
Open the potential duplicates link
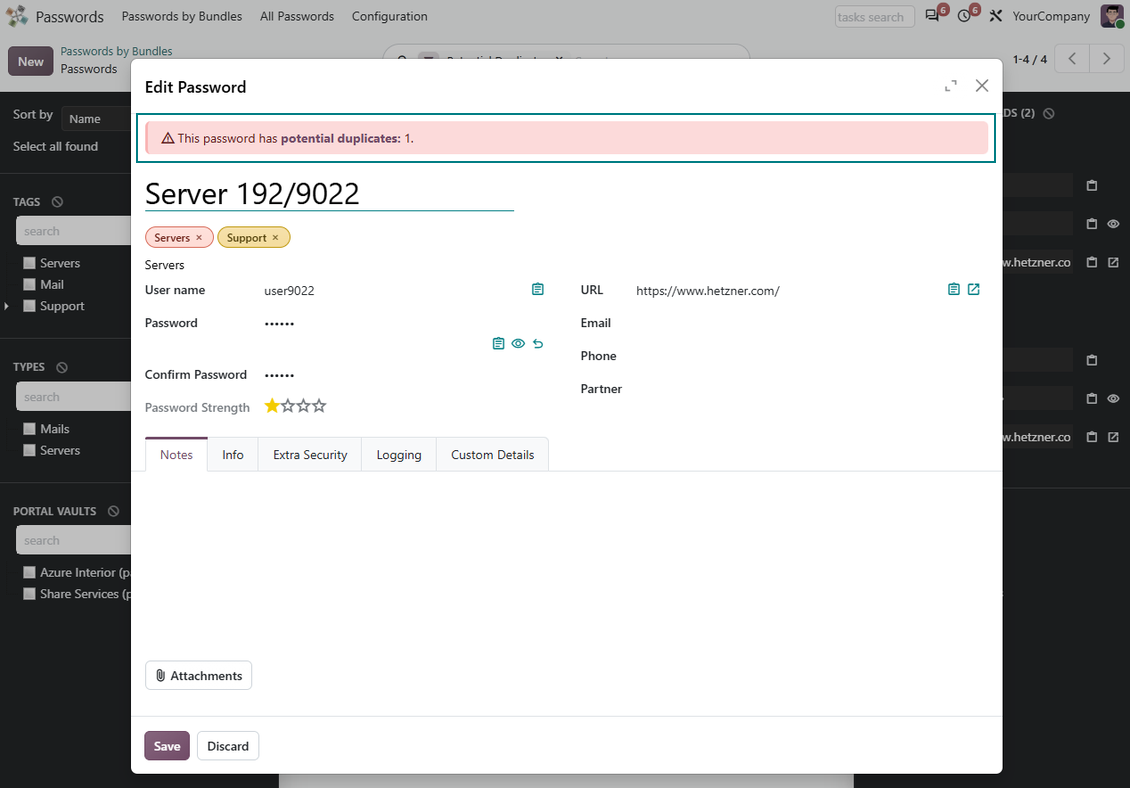(340, 138)
